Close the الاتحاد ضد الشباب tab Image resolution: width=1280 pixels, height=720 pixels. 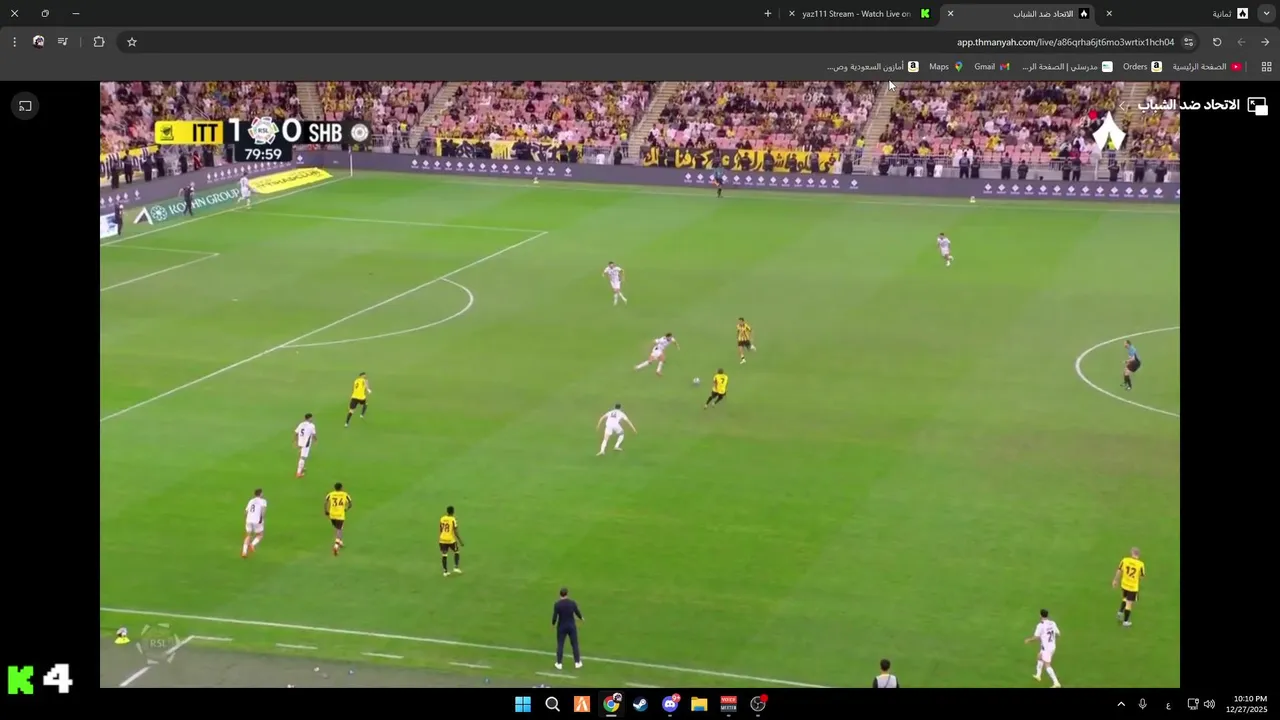click(x=950, y=14)
